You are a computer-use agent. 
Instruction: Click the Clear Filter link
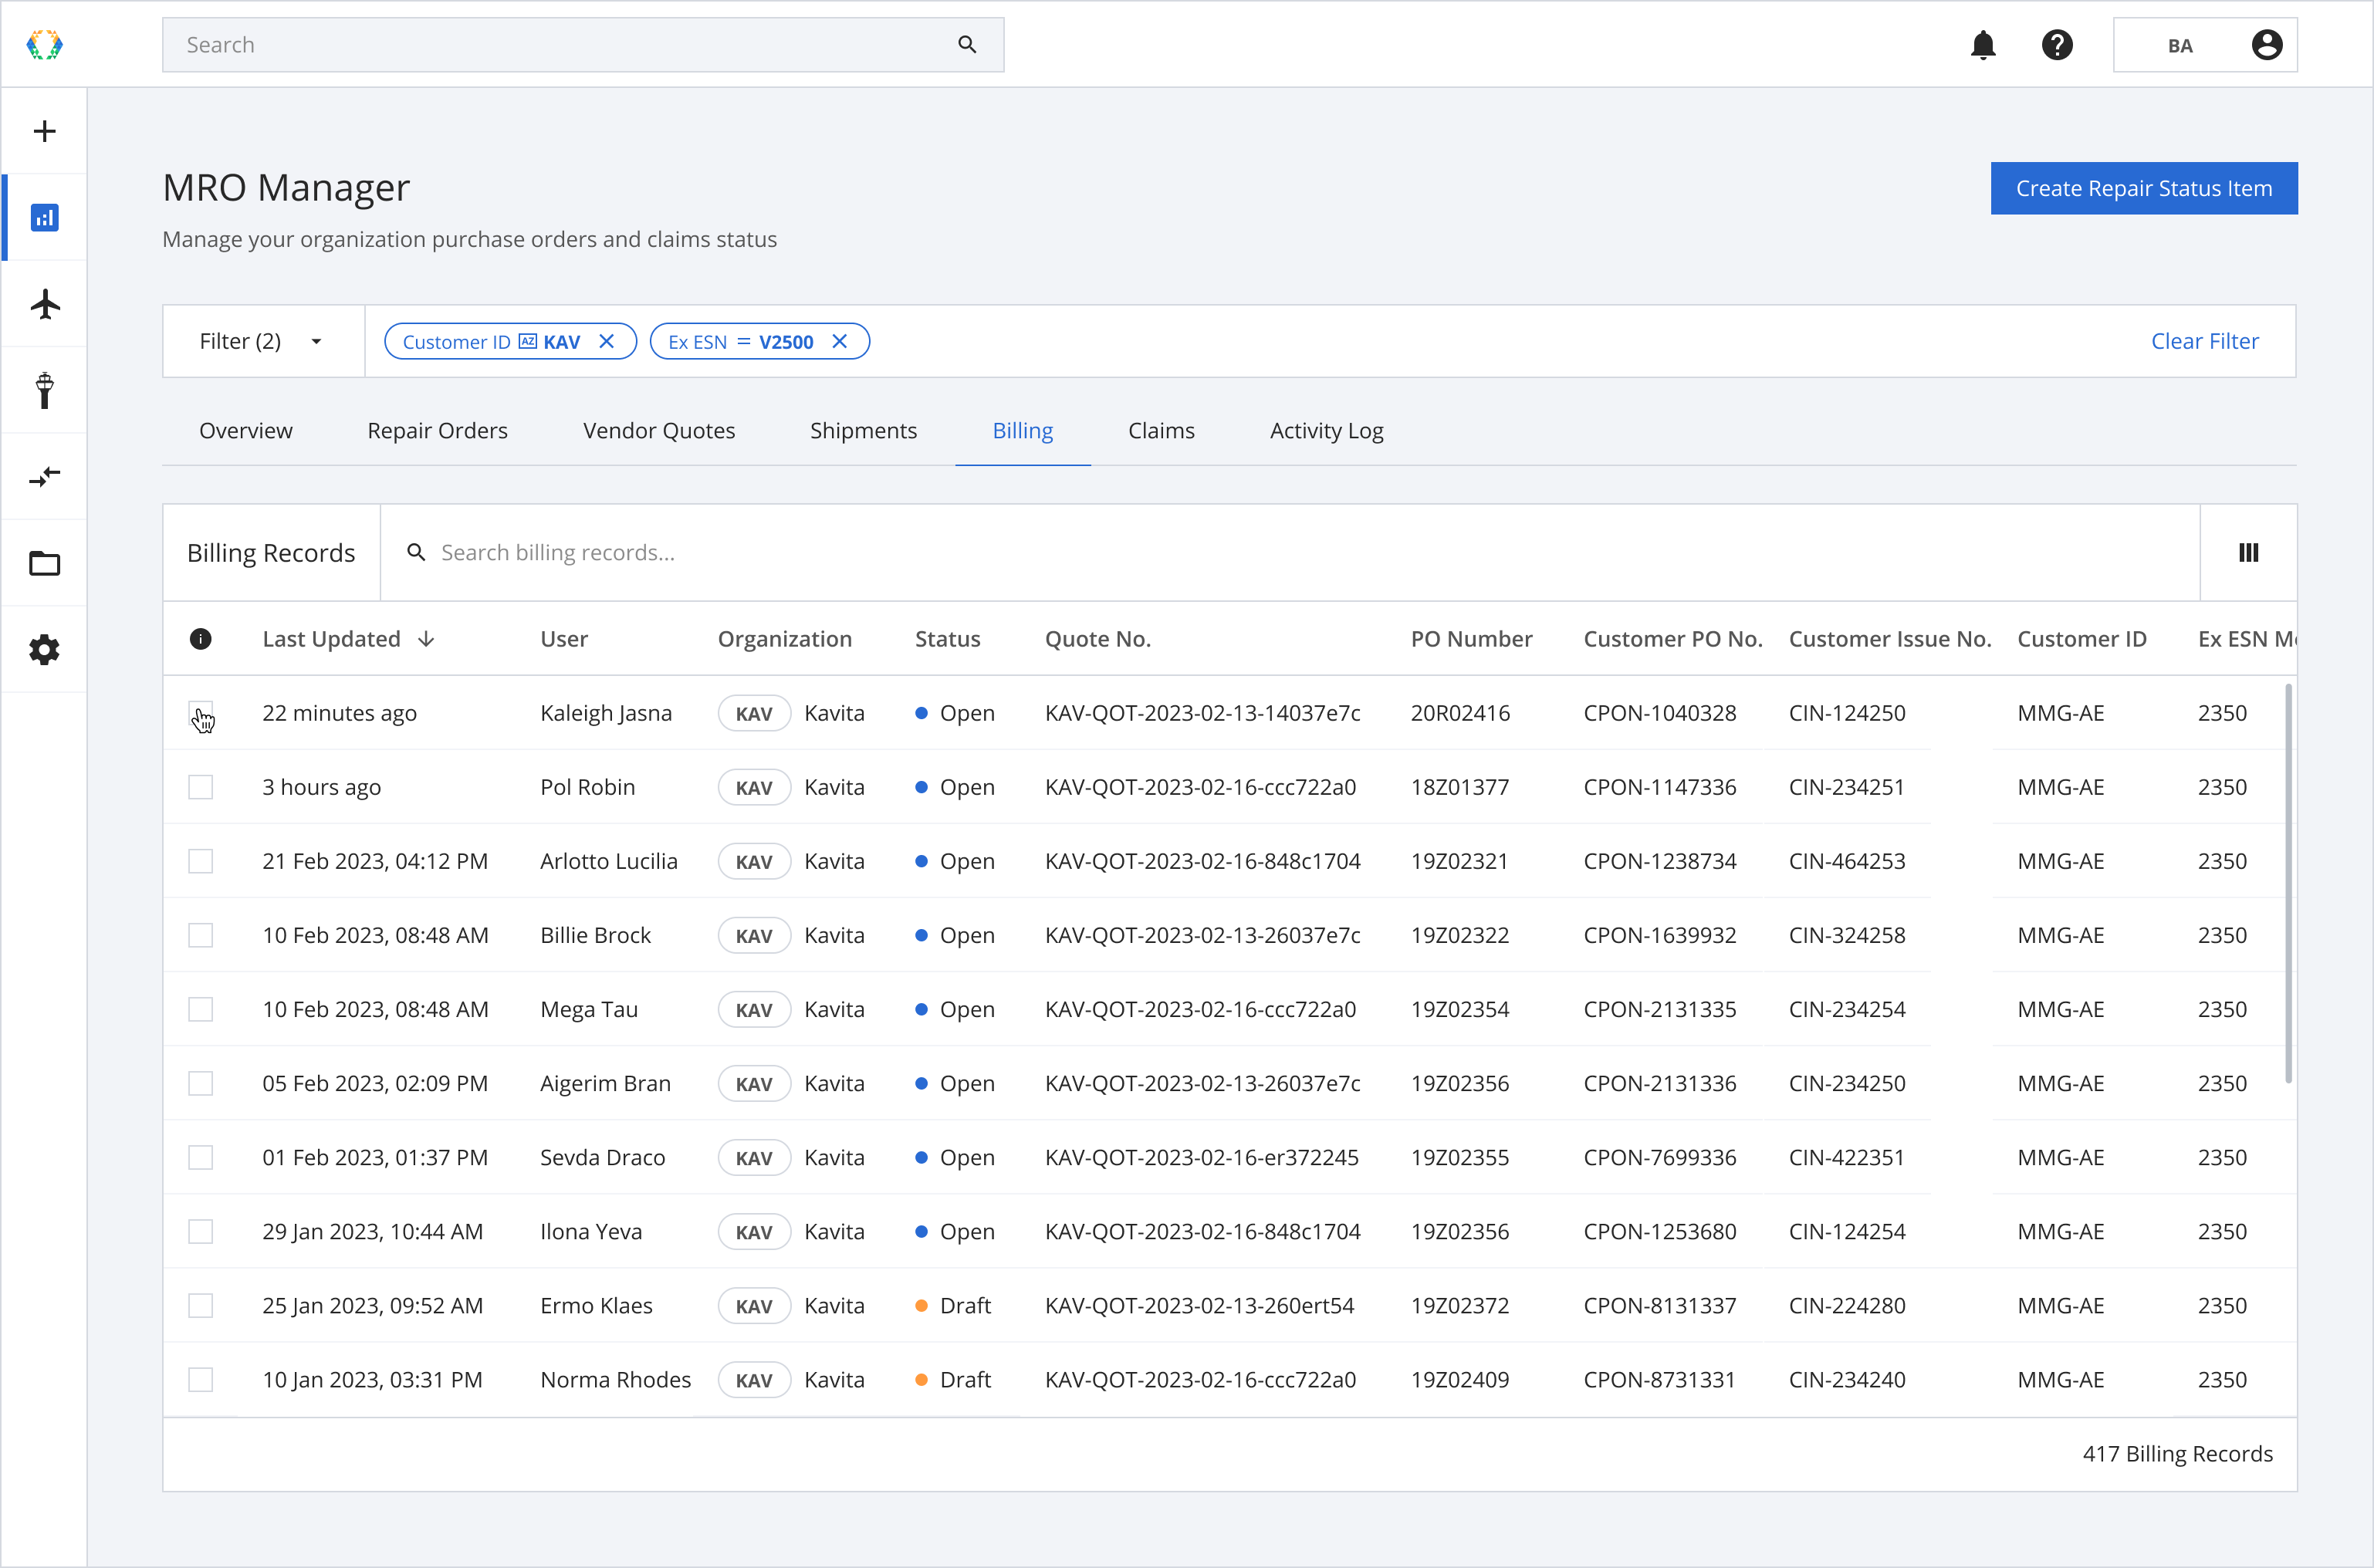tap(2204, 341)
